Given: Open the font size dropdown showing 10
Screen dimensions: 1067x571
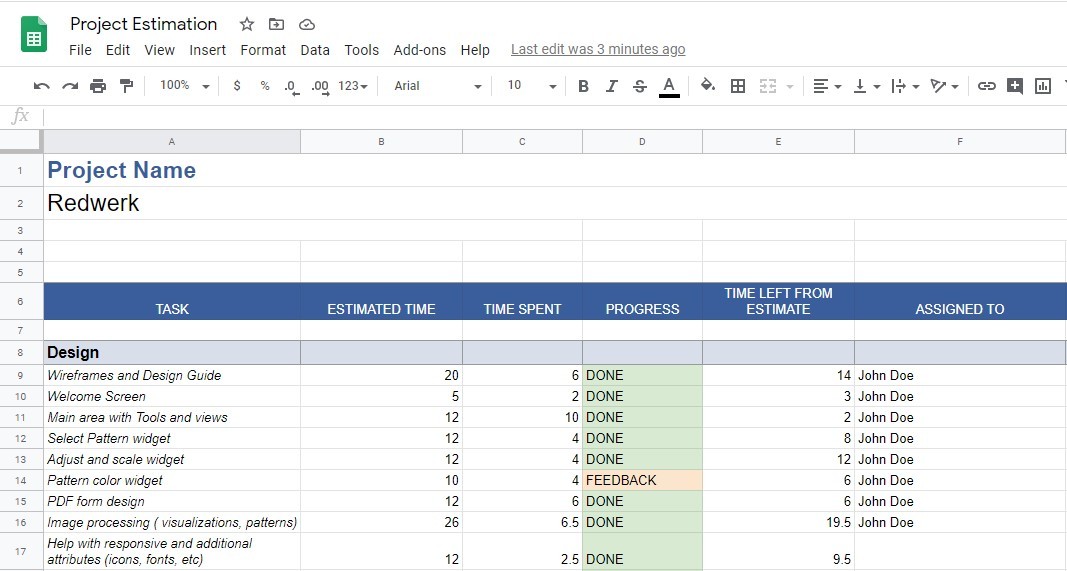Looking at the screenshot, I should tap(531, 86).
